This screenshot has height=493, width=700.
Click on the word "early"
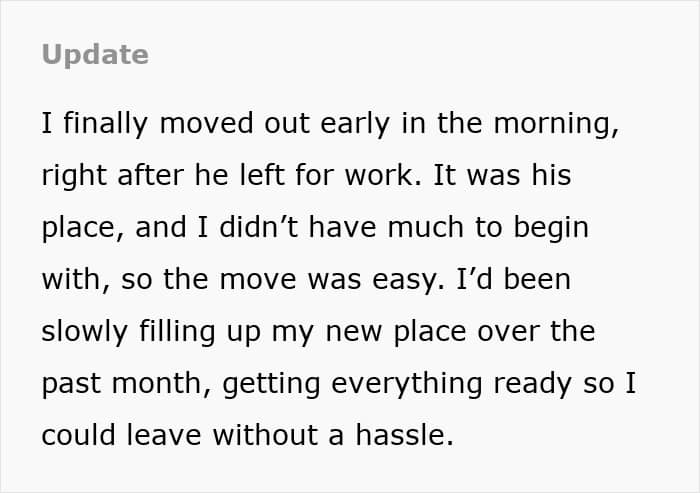pos(355,124)
